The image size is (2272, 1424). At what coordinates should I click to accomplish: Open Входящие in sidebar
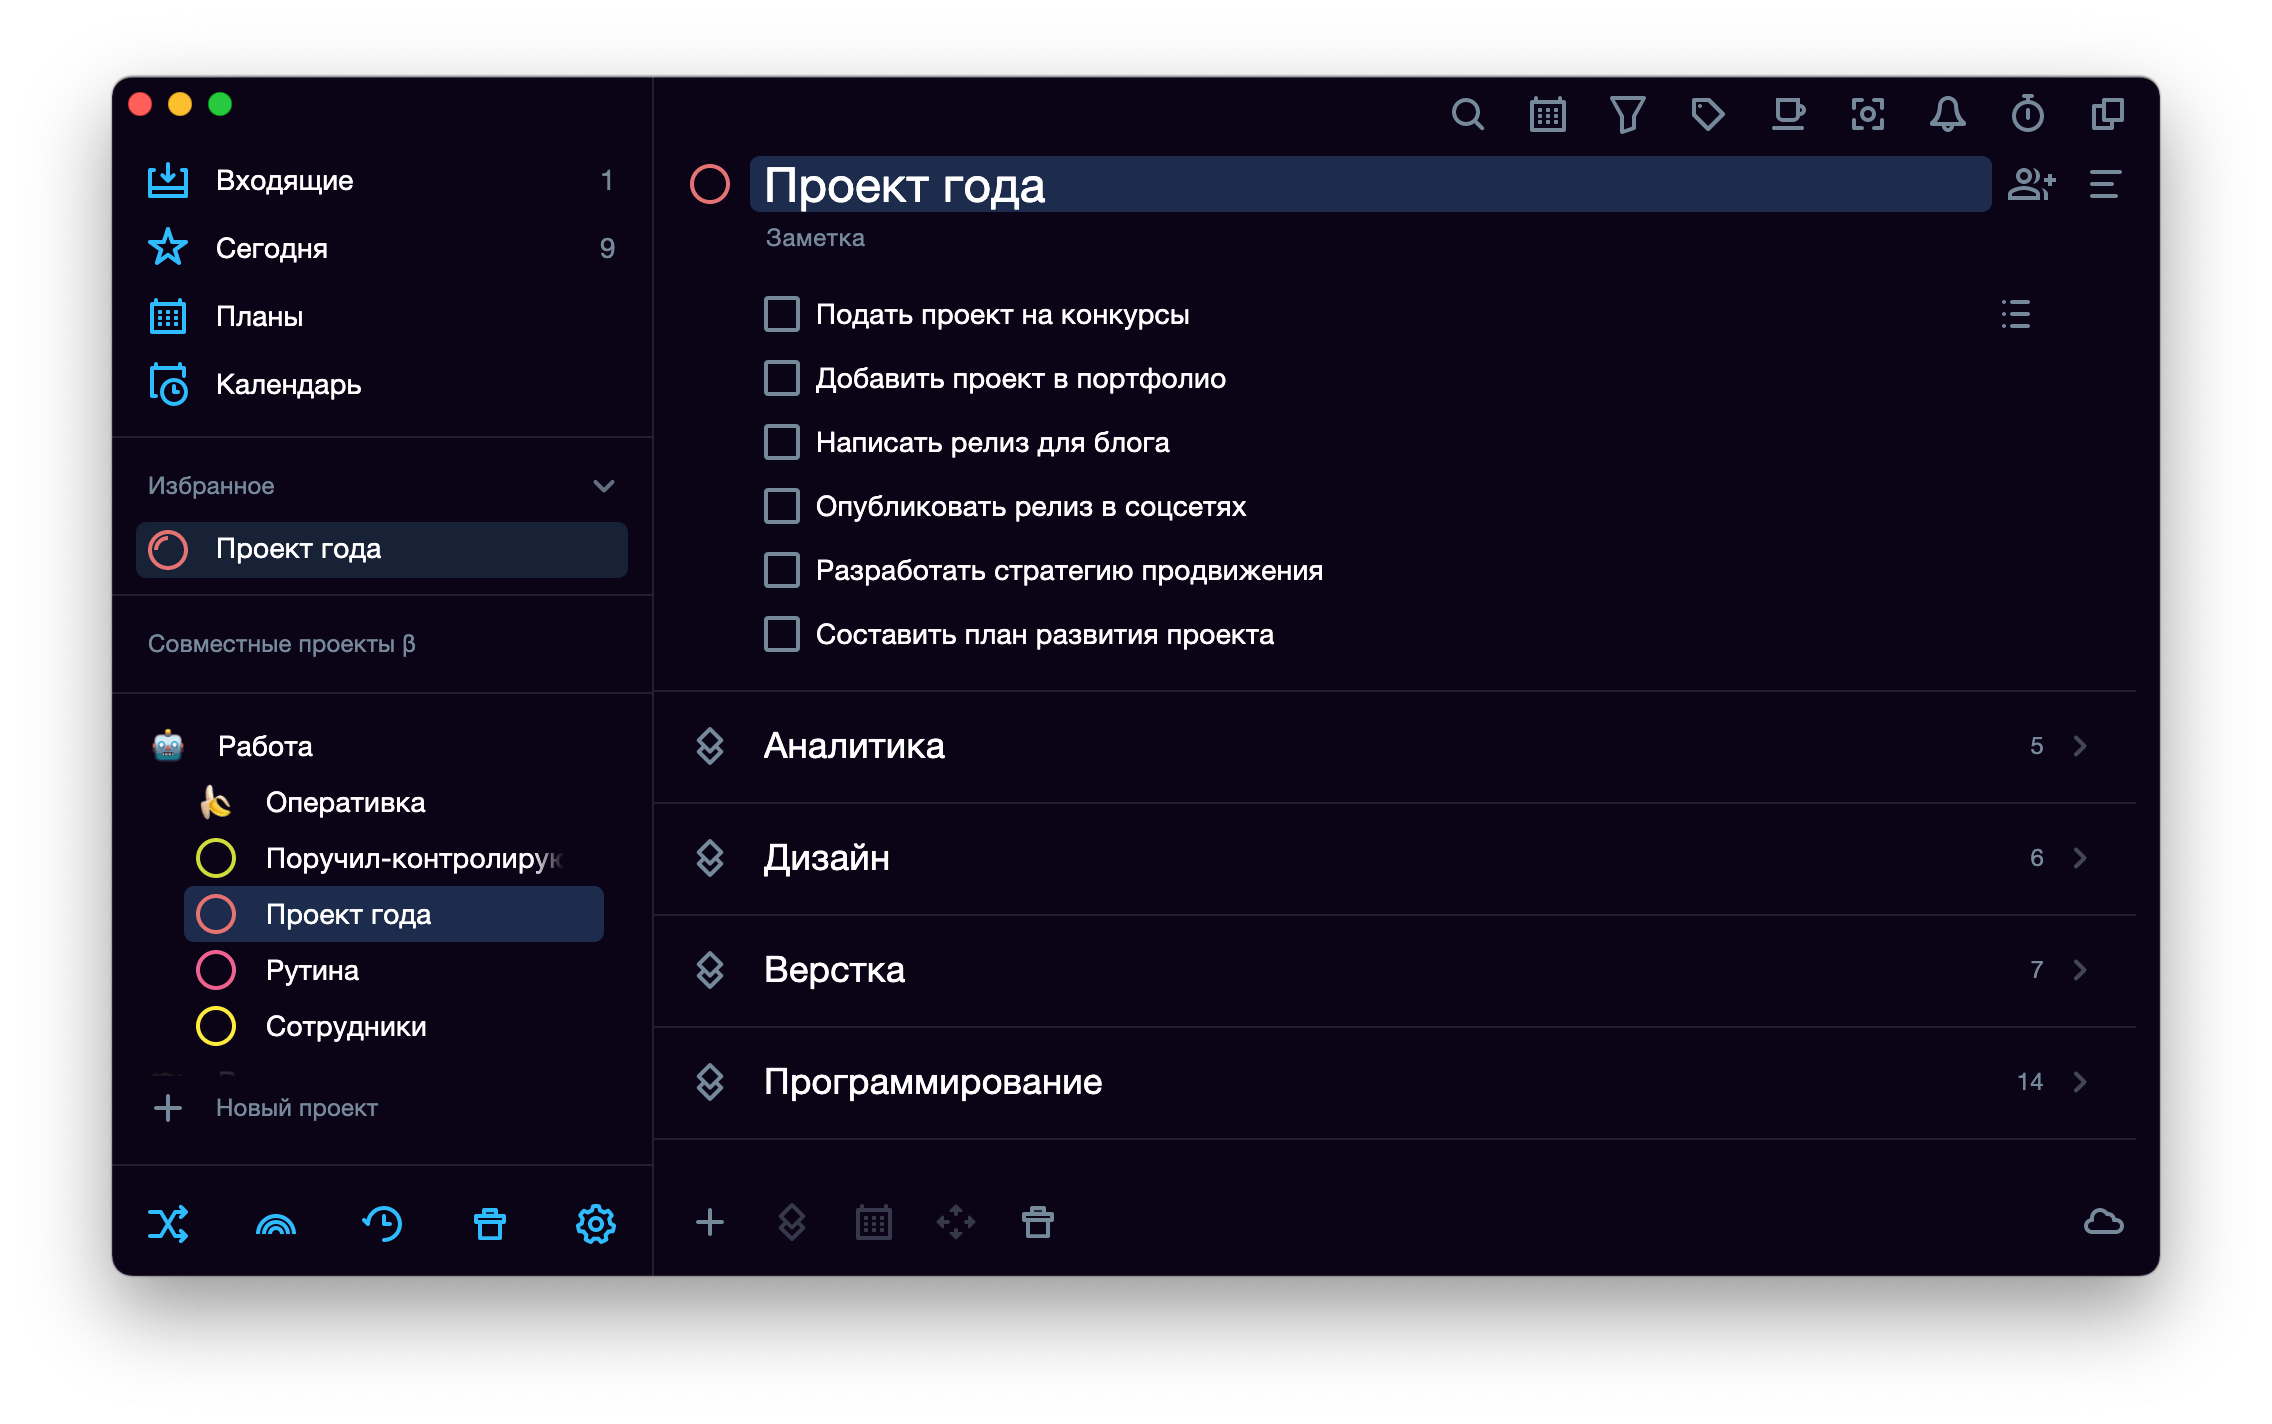[382, 181]
